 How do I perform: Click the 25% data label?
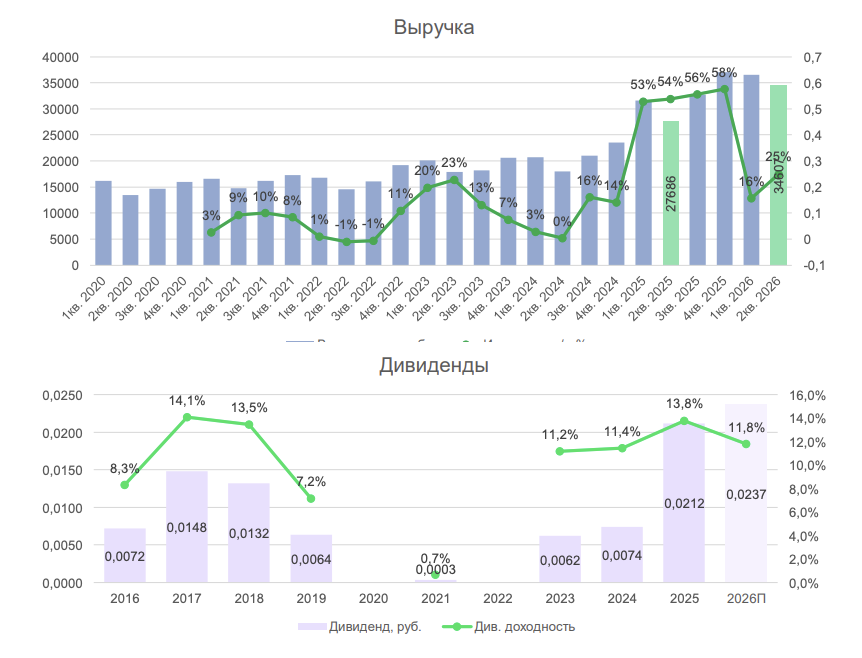(778, 157)
